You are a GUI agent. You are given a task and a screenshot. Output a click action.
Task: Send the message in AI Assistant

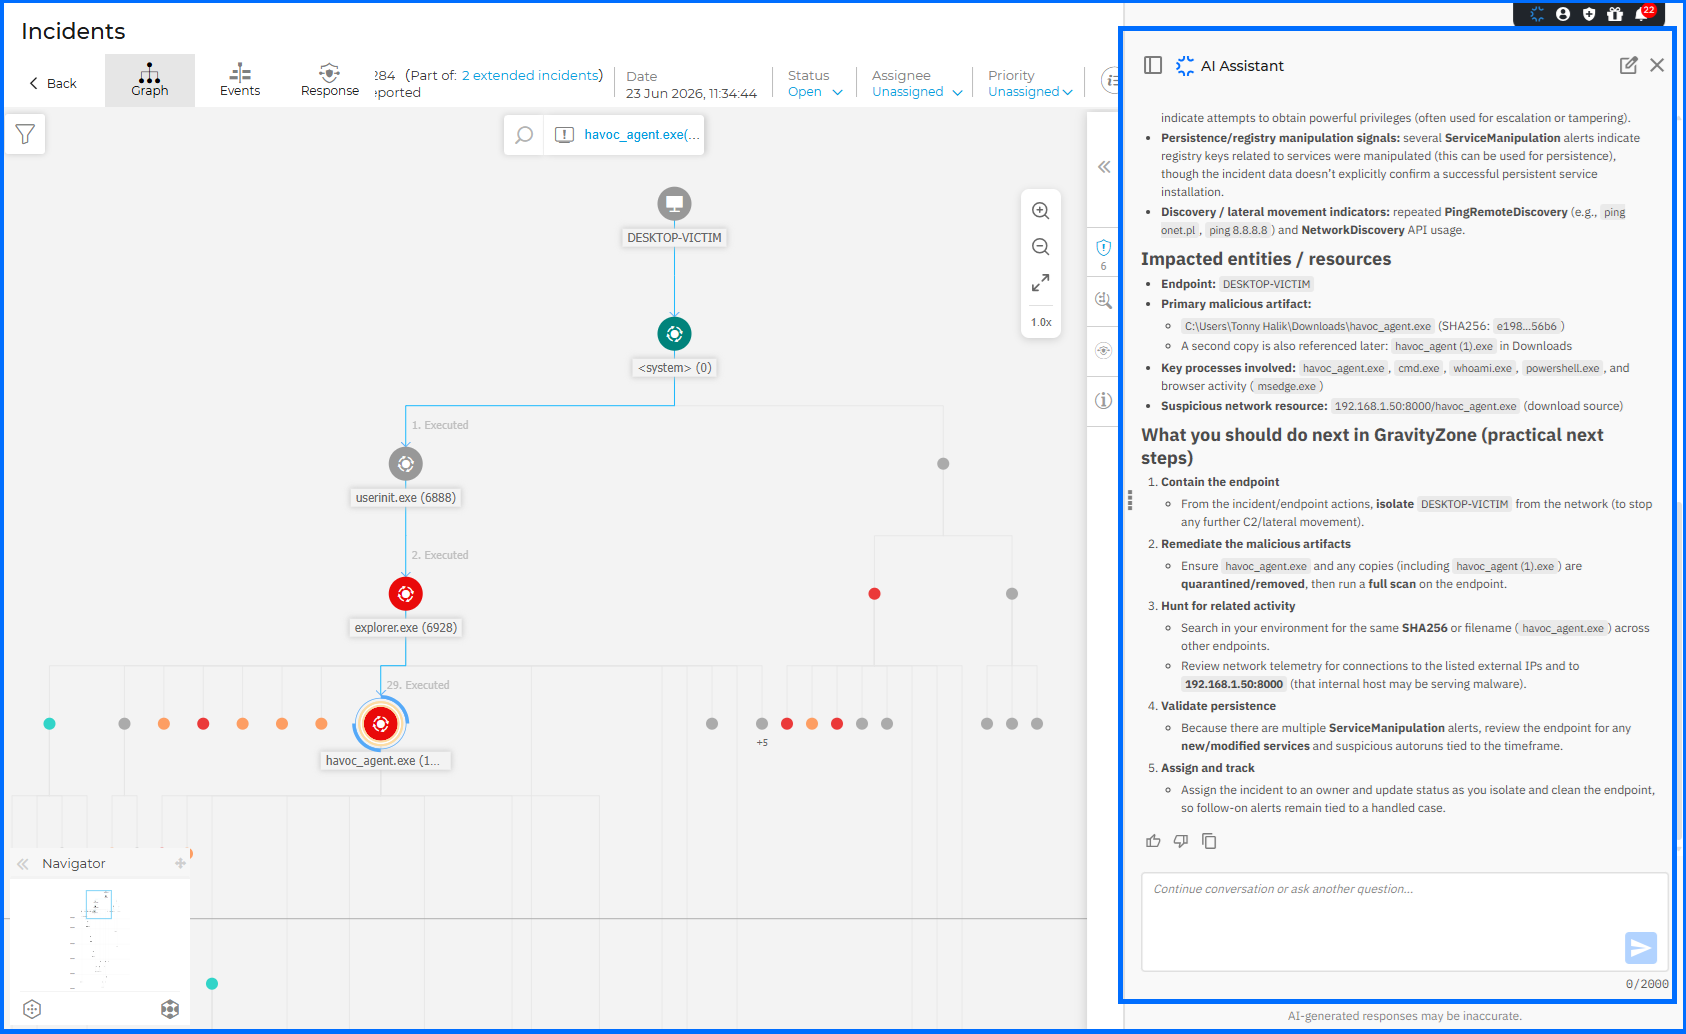pyautogui.click(x=1641, y=948)
